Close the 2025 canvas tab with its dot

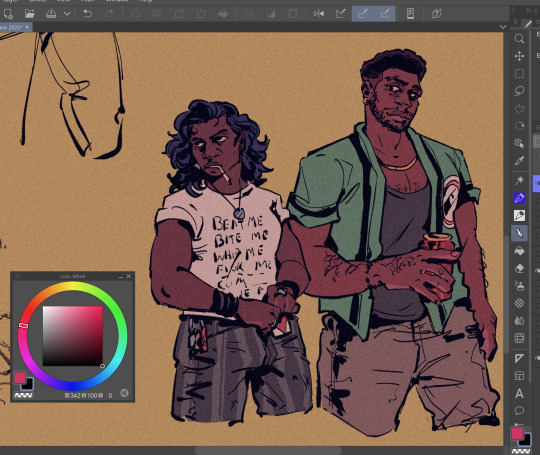tap(27, 27)
